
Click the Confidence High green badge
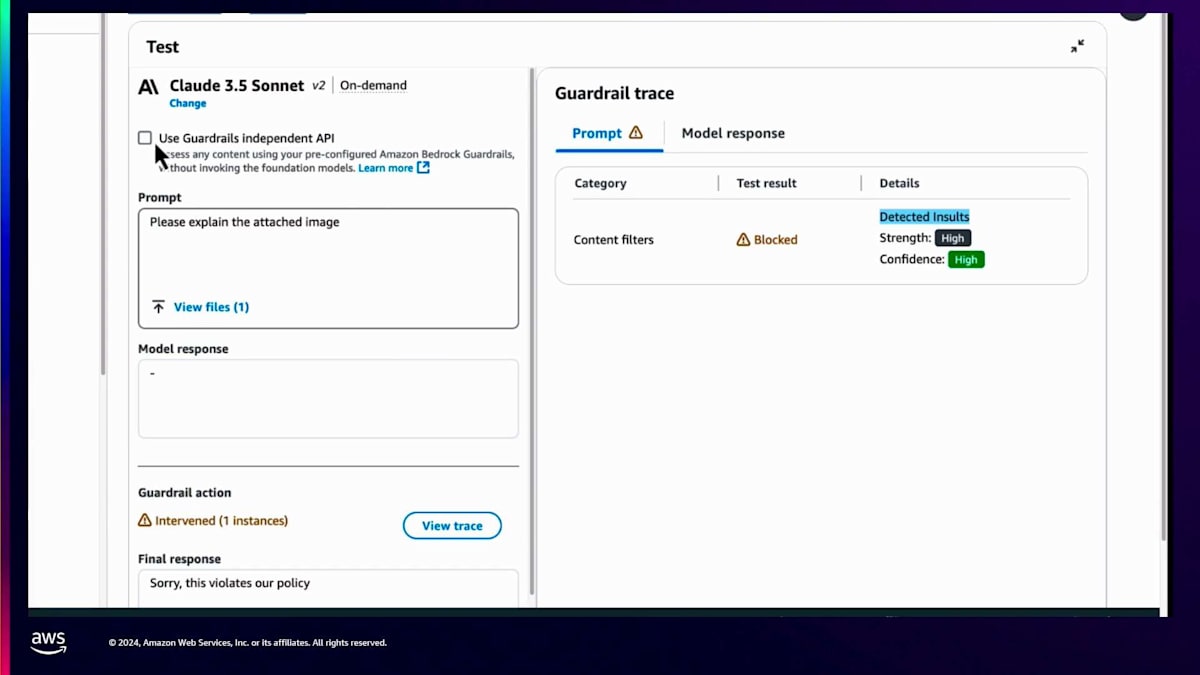pyautogui.click(x=966, y=259)
